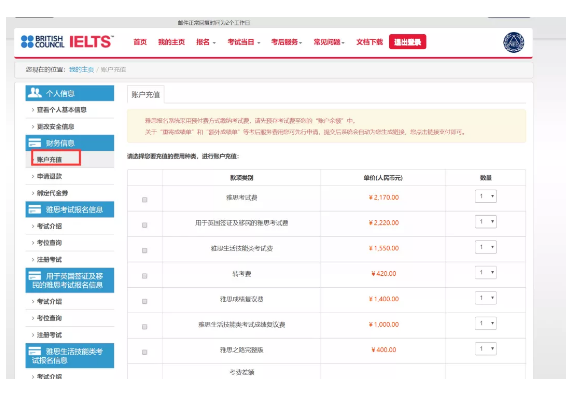Open the 考后服务 navigation menu
Image resolution: width=574 pixels, height=398 pixels.
(x=287, y=42)
